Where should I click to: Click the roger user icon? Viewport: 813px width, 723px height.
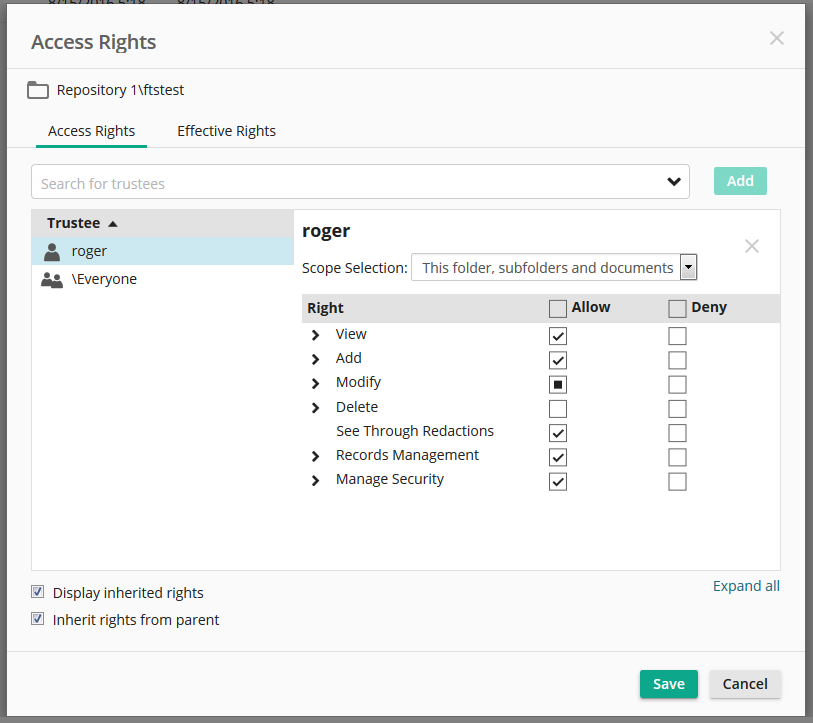pyautogui.click(x=52, y=252)
